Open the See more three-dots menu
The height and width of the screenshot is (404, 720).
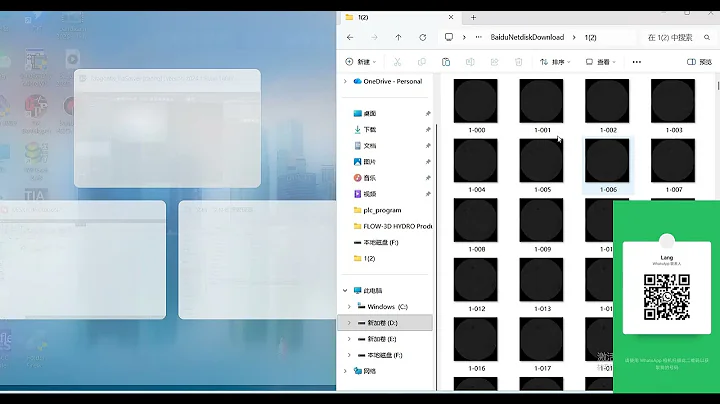(636, 62)
